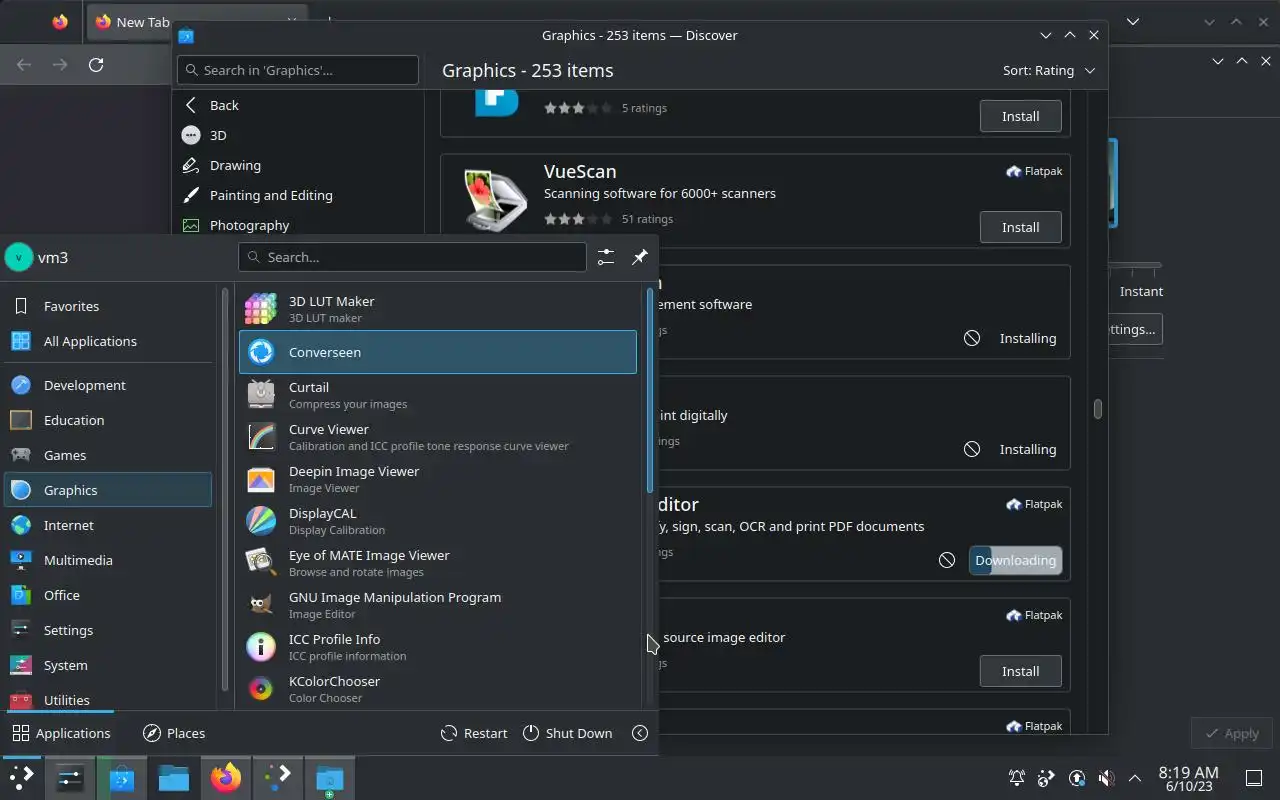This screenshot has width=1280, height=800.
Task: Toggle pin to keep launcher open
Action: [640, 257]
